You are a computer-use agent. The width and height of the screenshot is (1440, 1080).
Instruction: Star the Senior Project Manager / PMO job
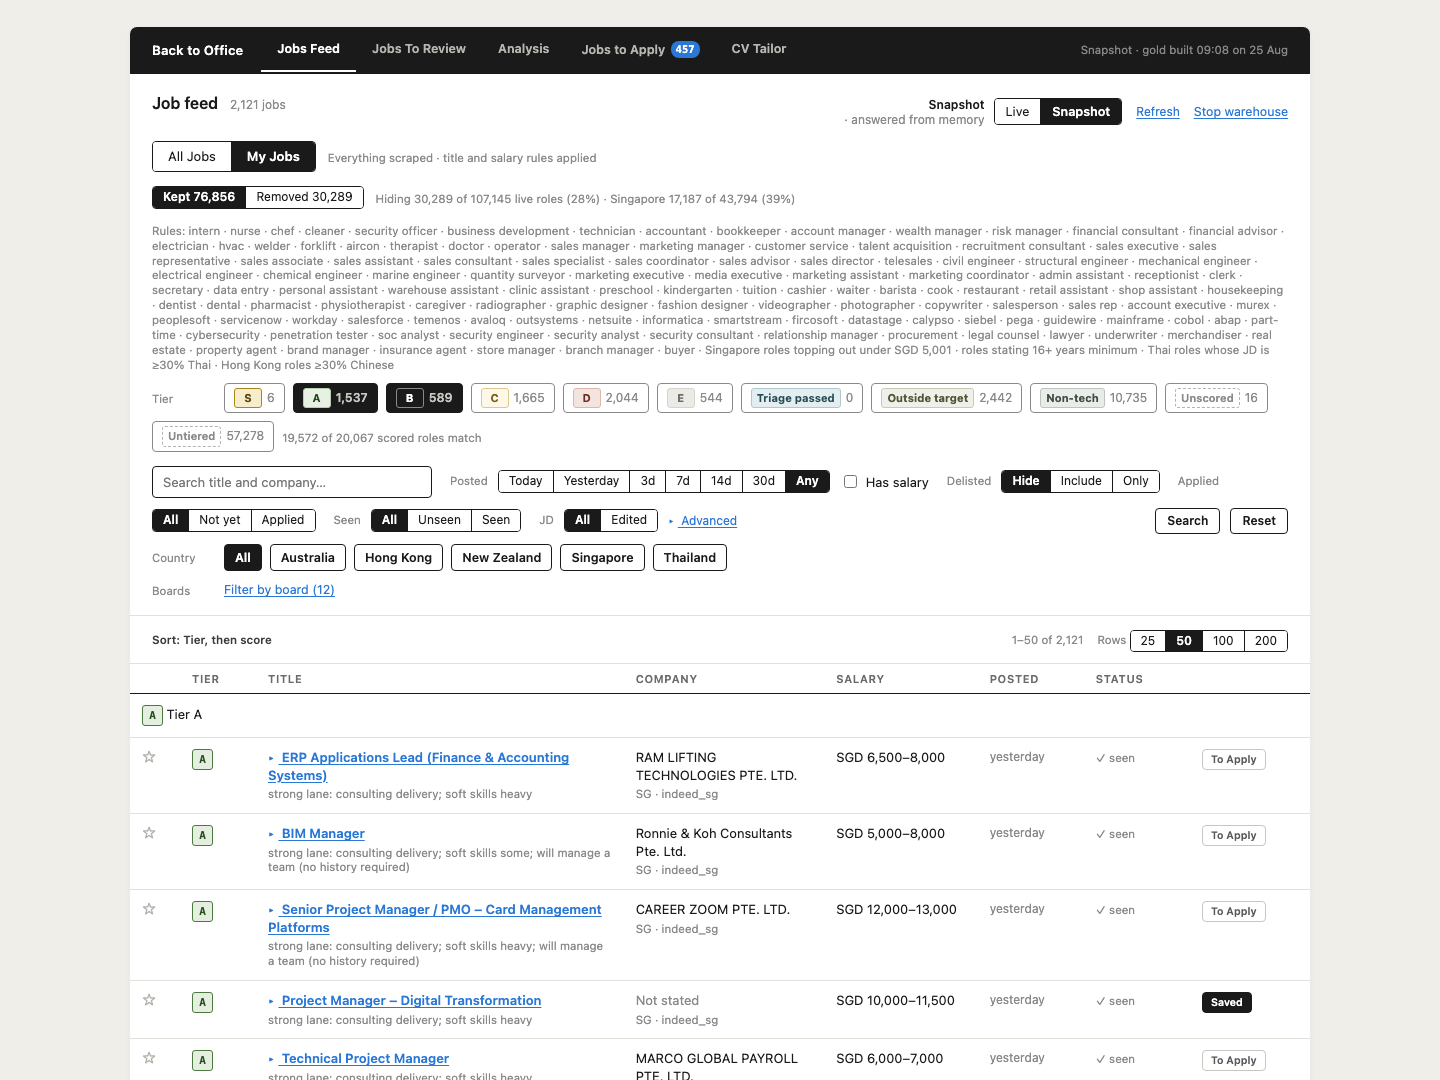pyautogui.click(x=149, y=909)
